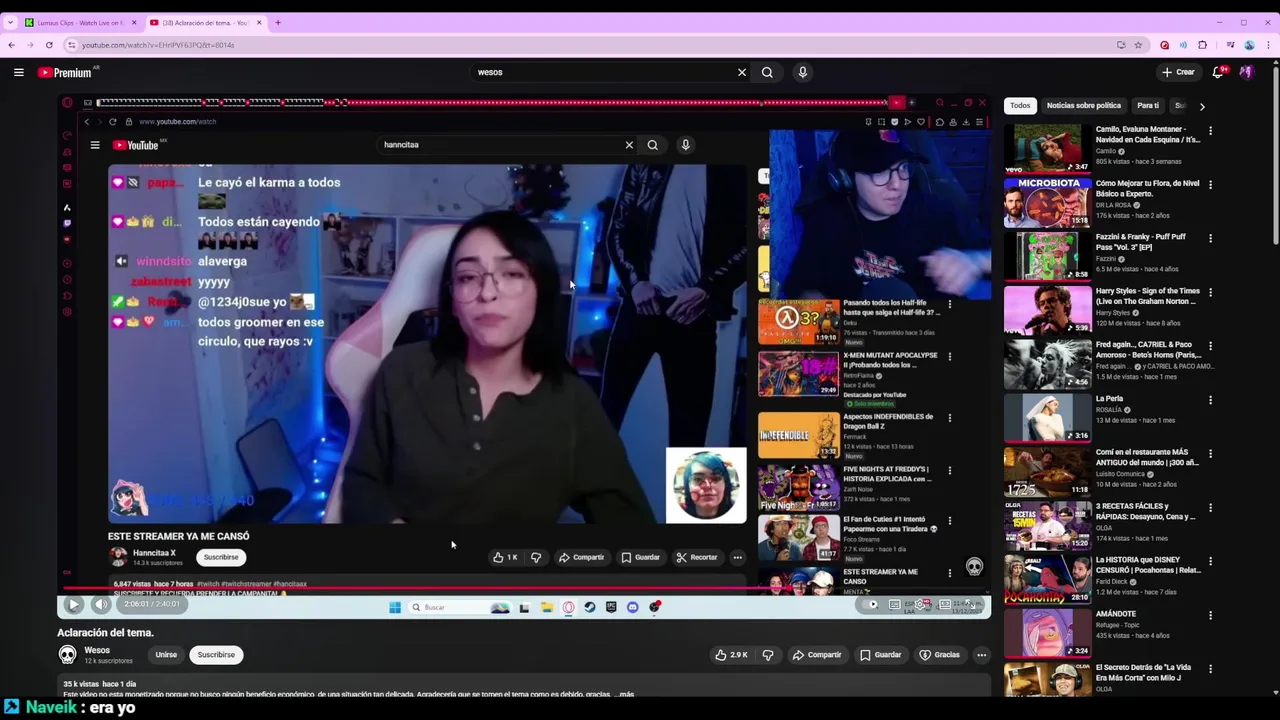
Task: Click the YouTube Premium logo
Action: tap(65, 72)
